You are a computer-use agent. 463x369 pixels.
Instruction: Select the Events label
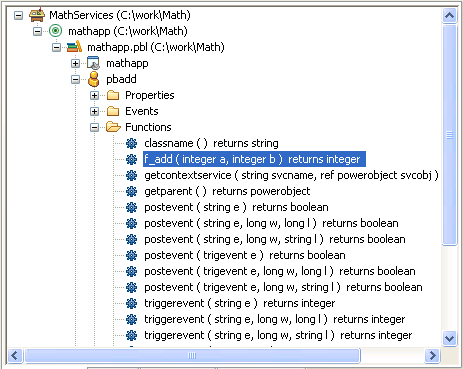coord(142,111)
